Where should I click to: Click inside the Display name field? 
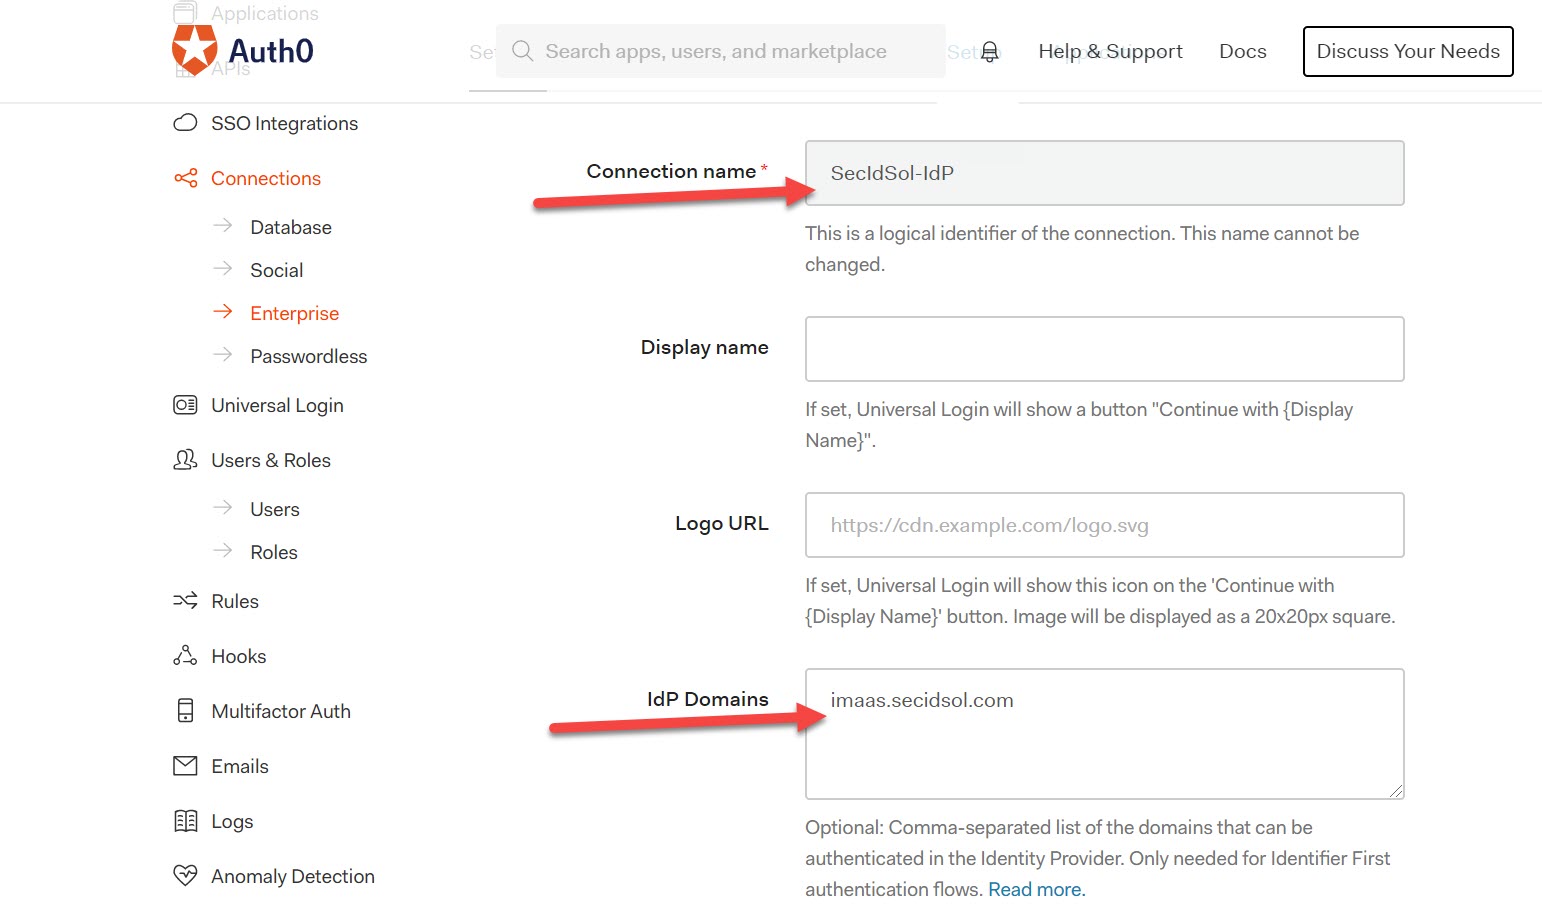point(1104,349)
